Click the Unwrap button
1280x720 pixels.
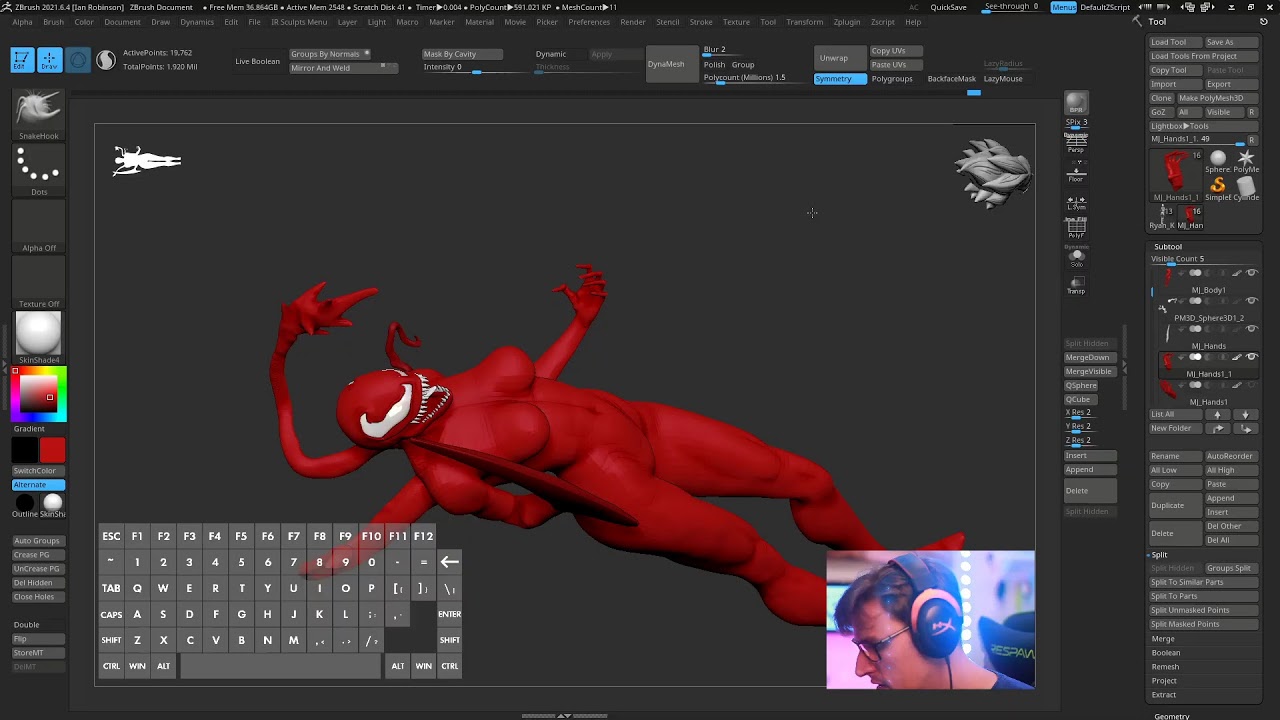point(840,58)
